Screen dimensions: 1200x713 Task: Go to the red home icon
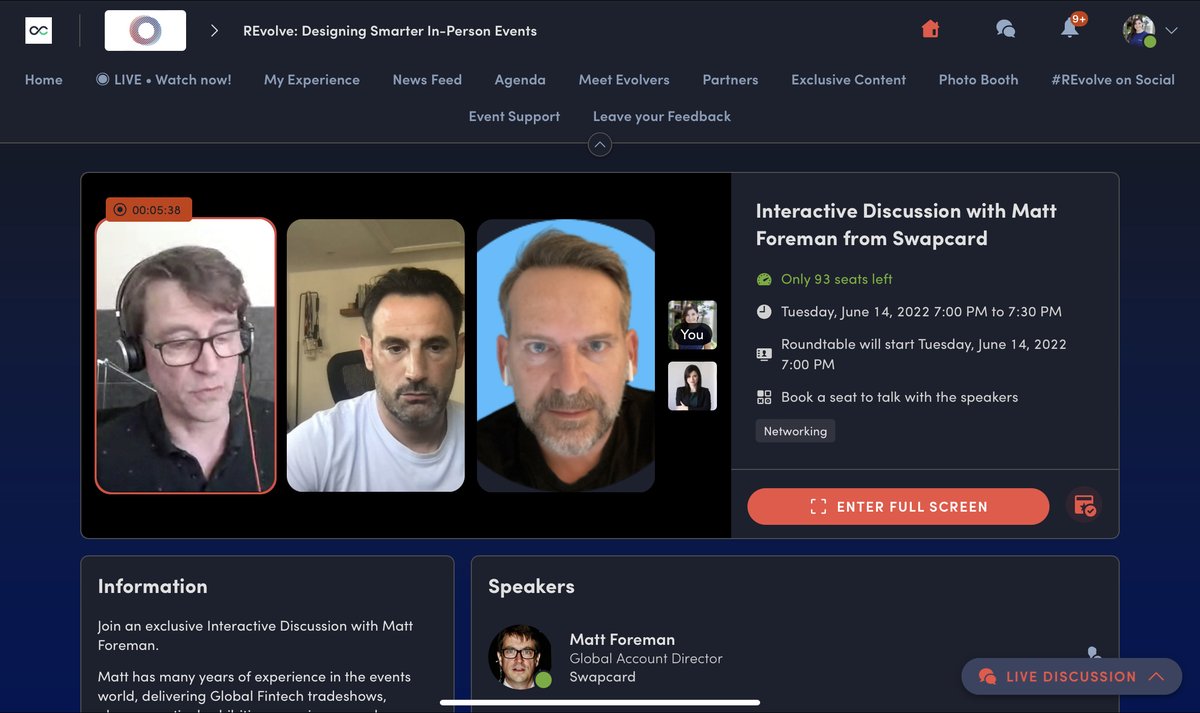point(930,29)
